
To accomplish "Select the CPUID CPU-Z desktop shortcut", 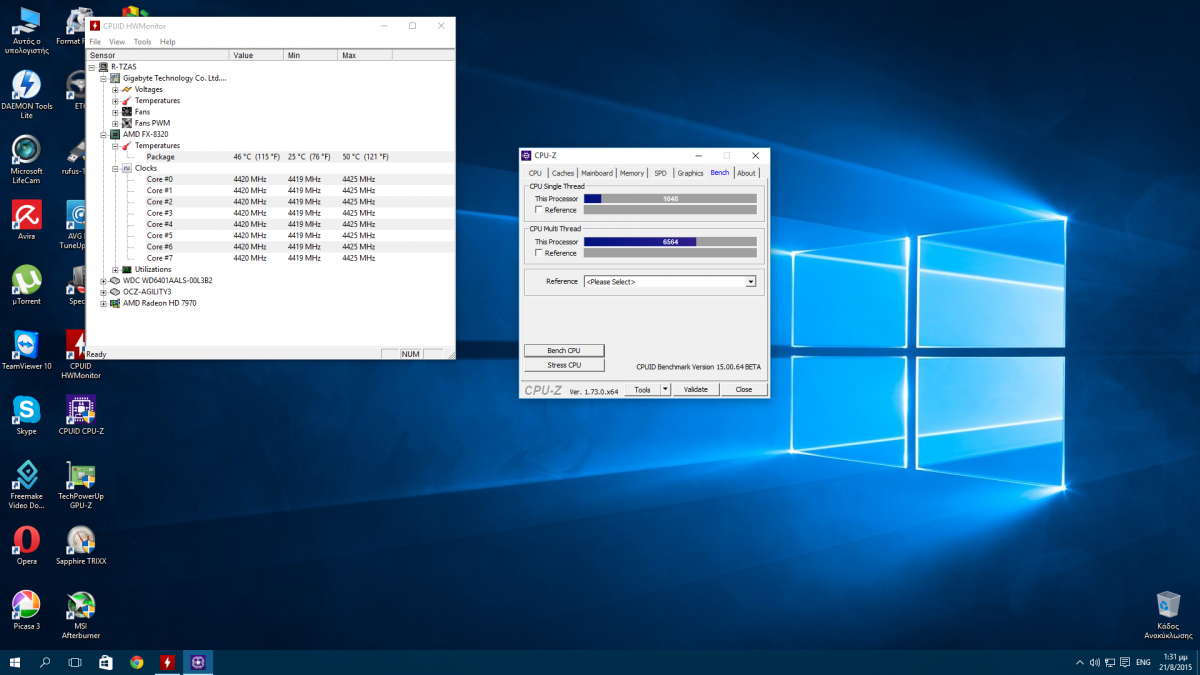I will tap(80, 416).
